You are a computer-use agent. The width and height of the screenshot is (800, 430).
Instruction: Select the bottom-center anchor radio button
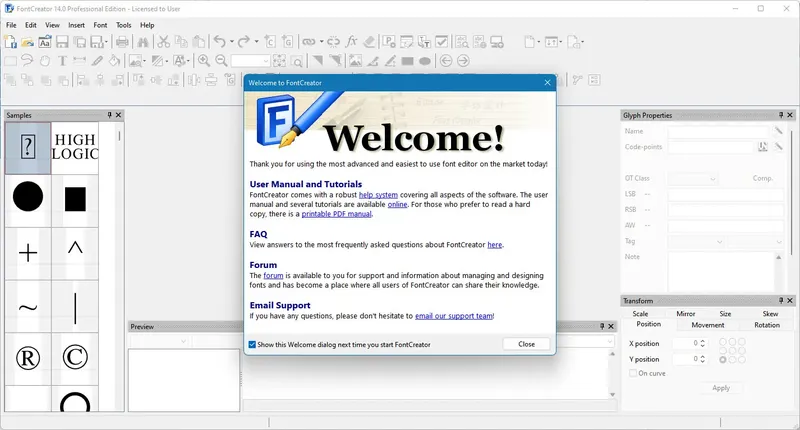point(732,360)
